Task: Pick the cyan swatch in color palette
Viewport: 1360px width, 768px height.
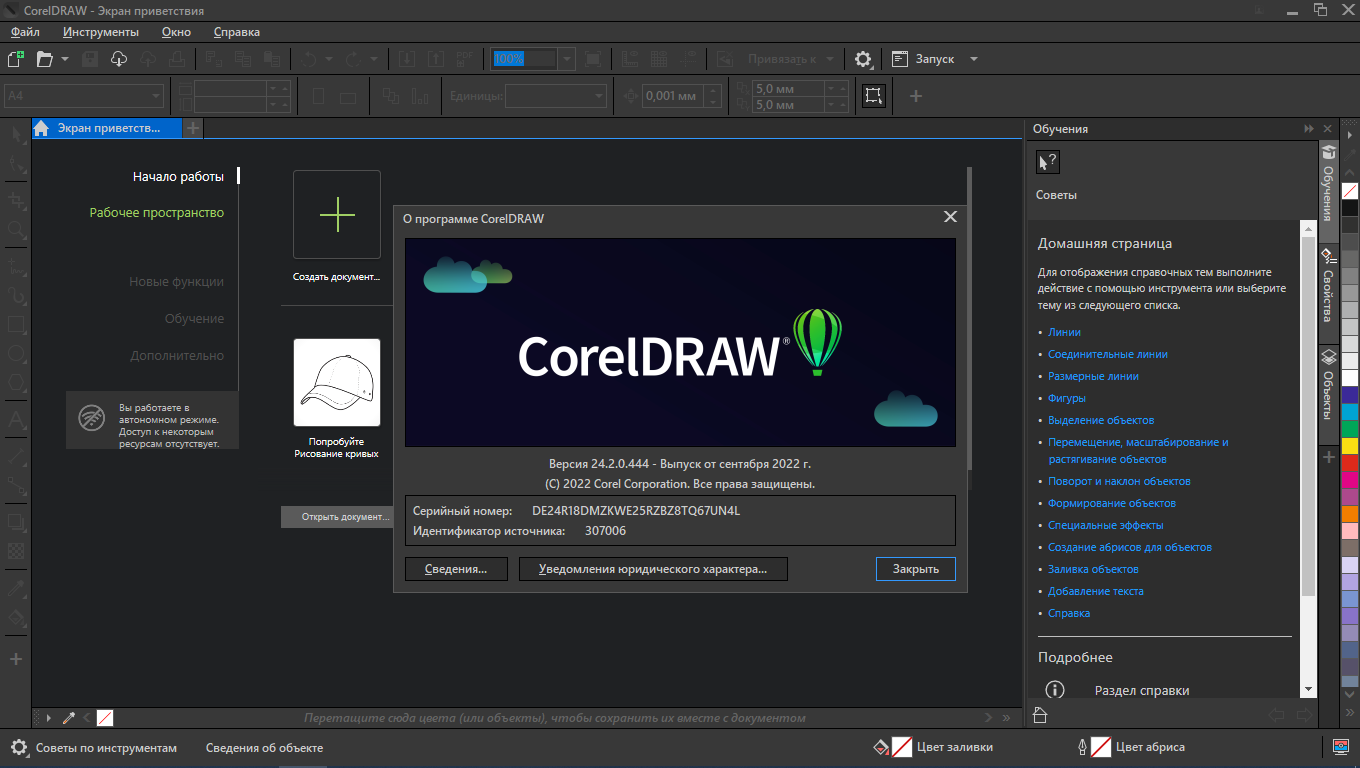Action: click(1350, 411)
